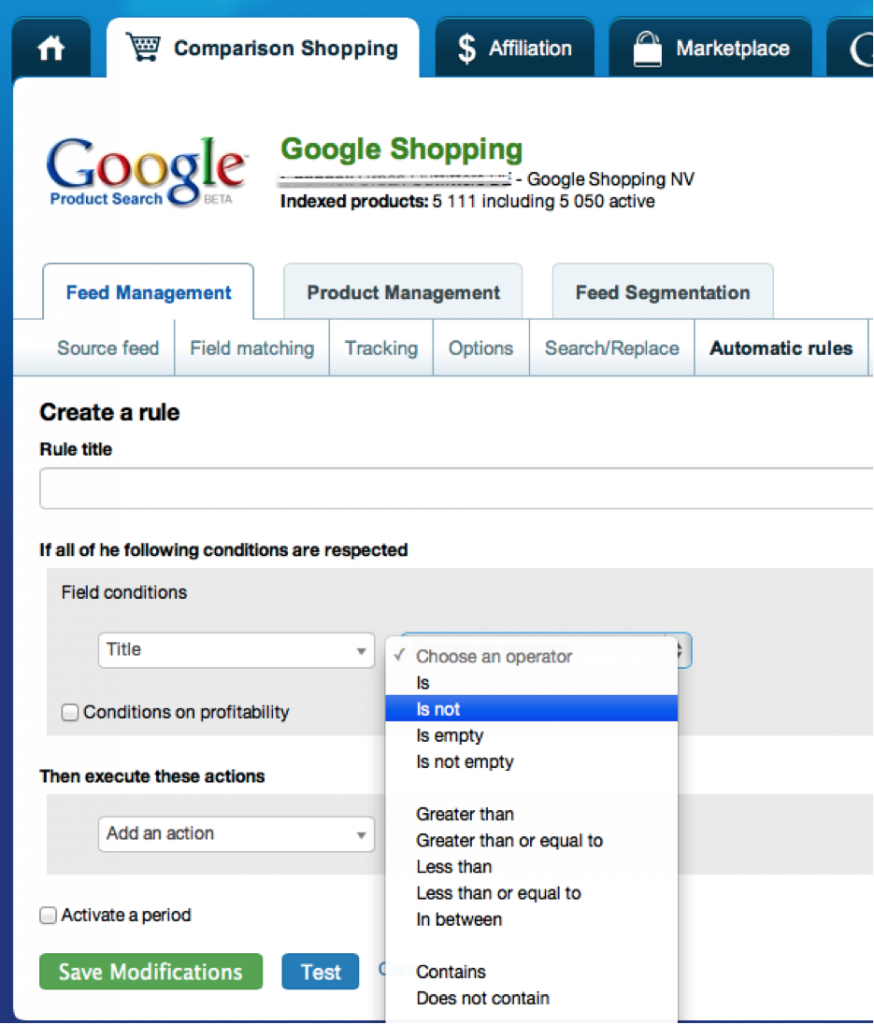Open the Title field dropdown

[x=236, y=650]
